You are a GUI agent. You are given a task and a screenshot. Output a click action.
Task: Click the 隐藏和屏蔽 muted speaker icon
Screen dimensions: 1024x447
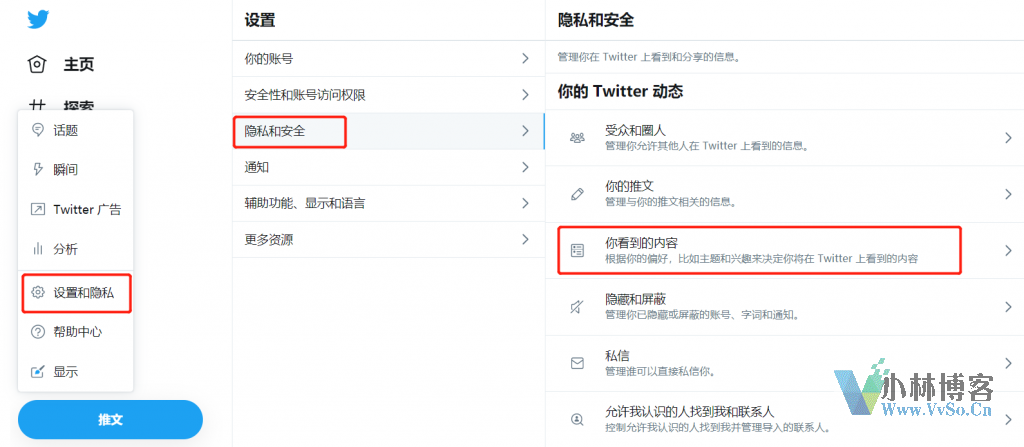(x=577, y=306)
